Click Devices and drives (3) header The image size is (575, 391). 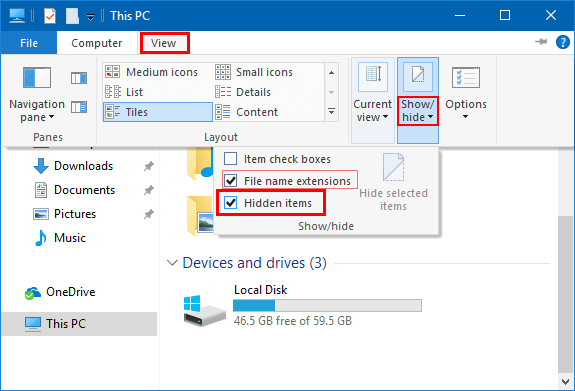point(254,263)
